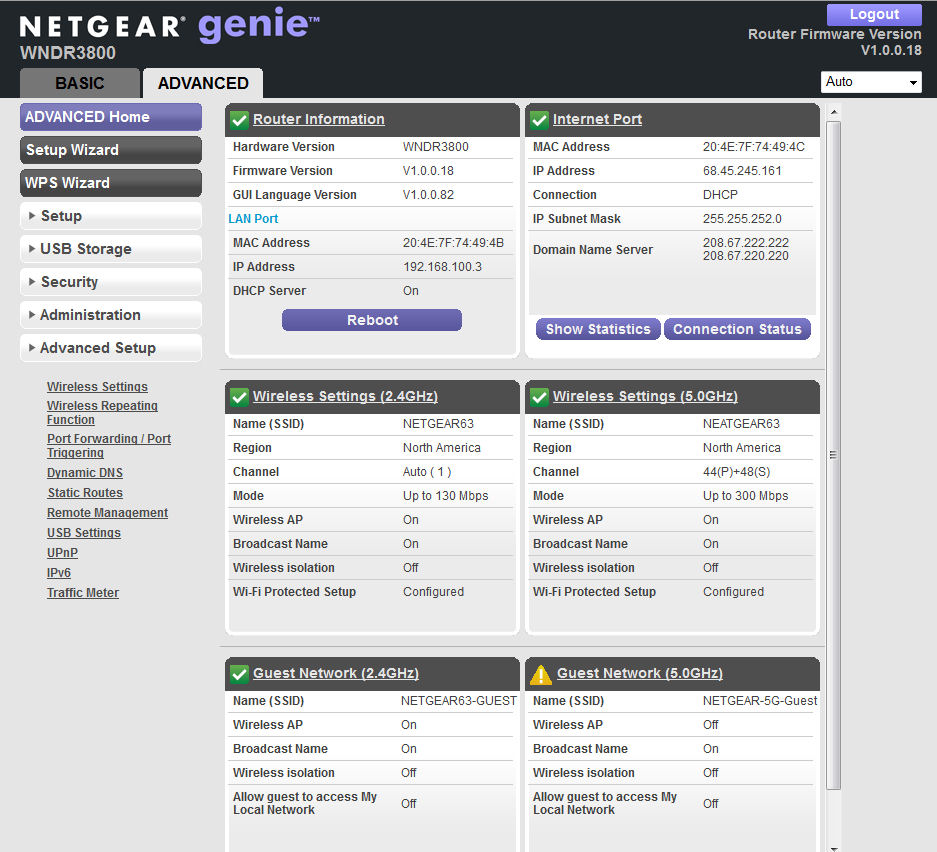
Task: Open Wireless Settings sidebar link
Action: pos(97,387)
